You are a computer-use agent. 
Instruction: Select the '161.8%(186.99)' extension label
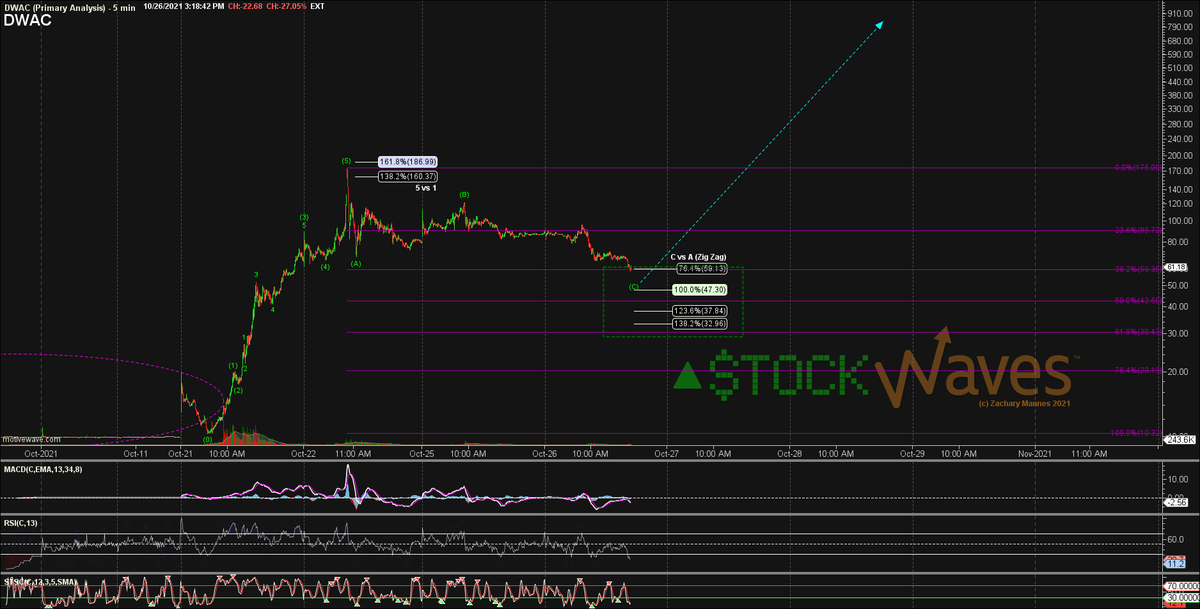pos(408,161)
